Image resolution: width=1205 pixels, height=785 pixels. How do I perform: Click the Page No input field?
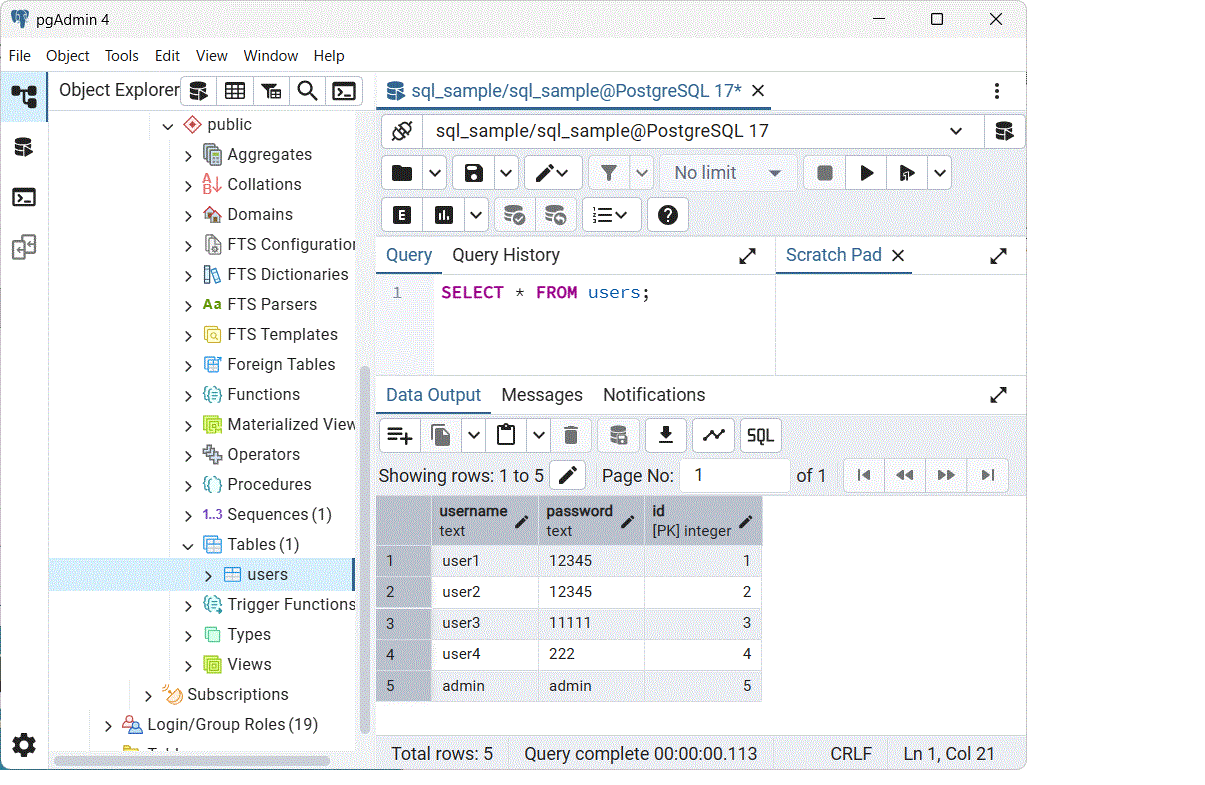click(734, 475)
